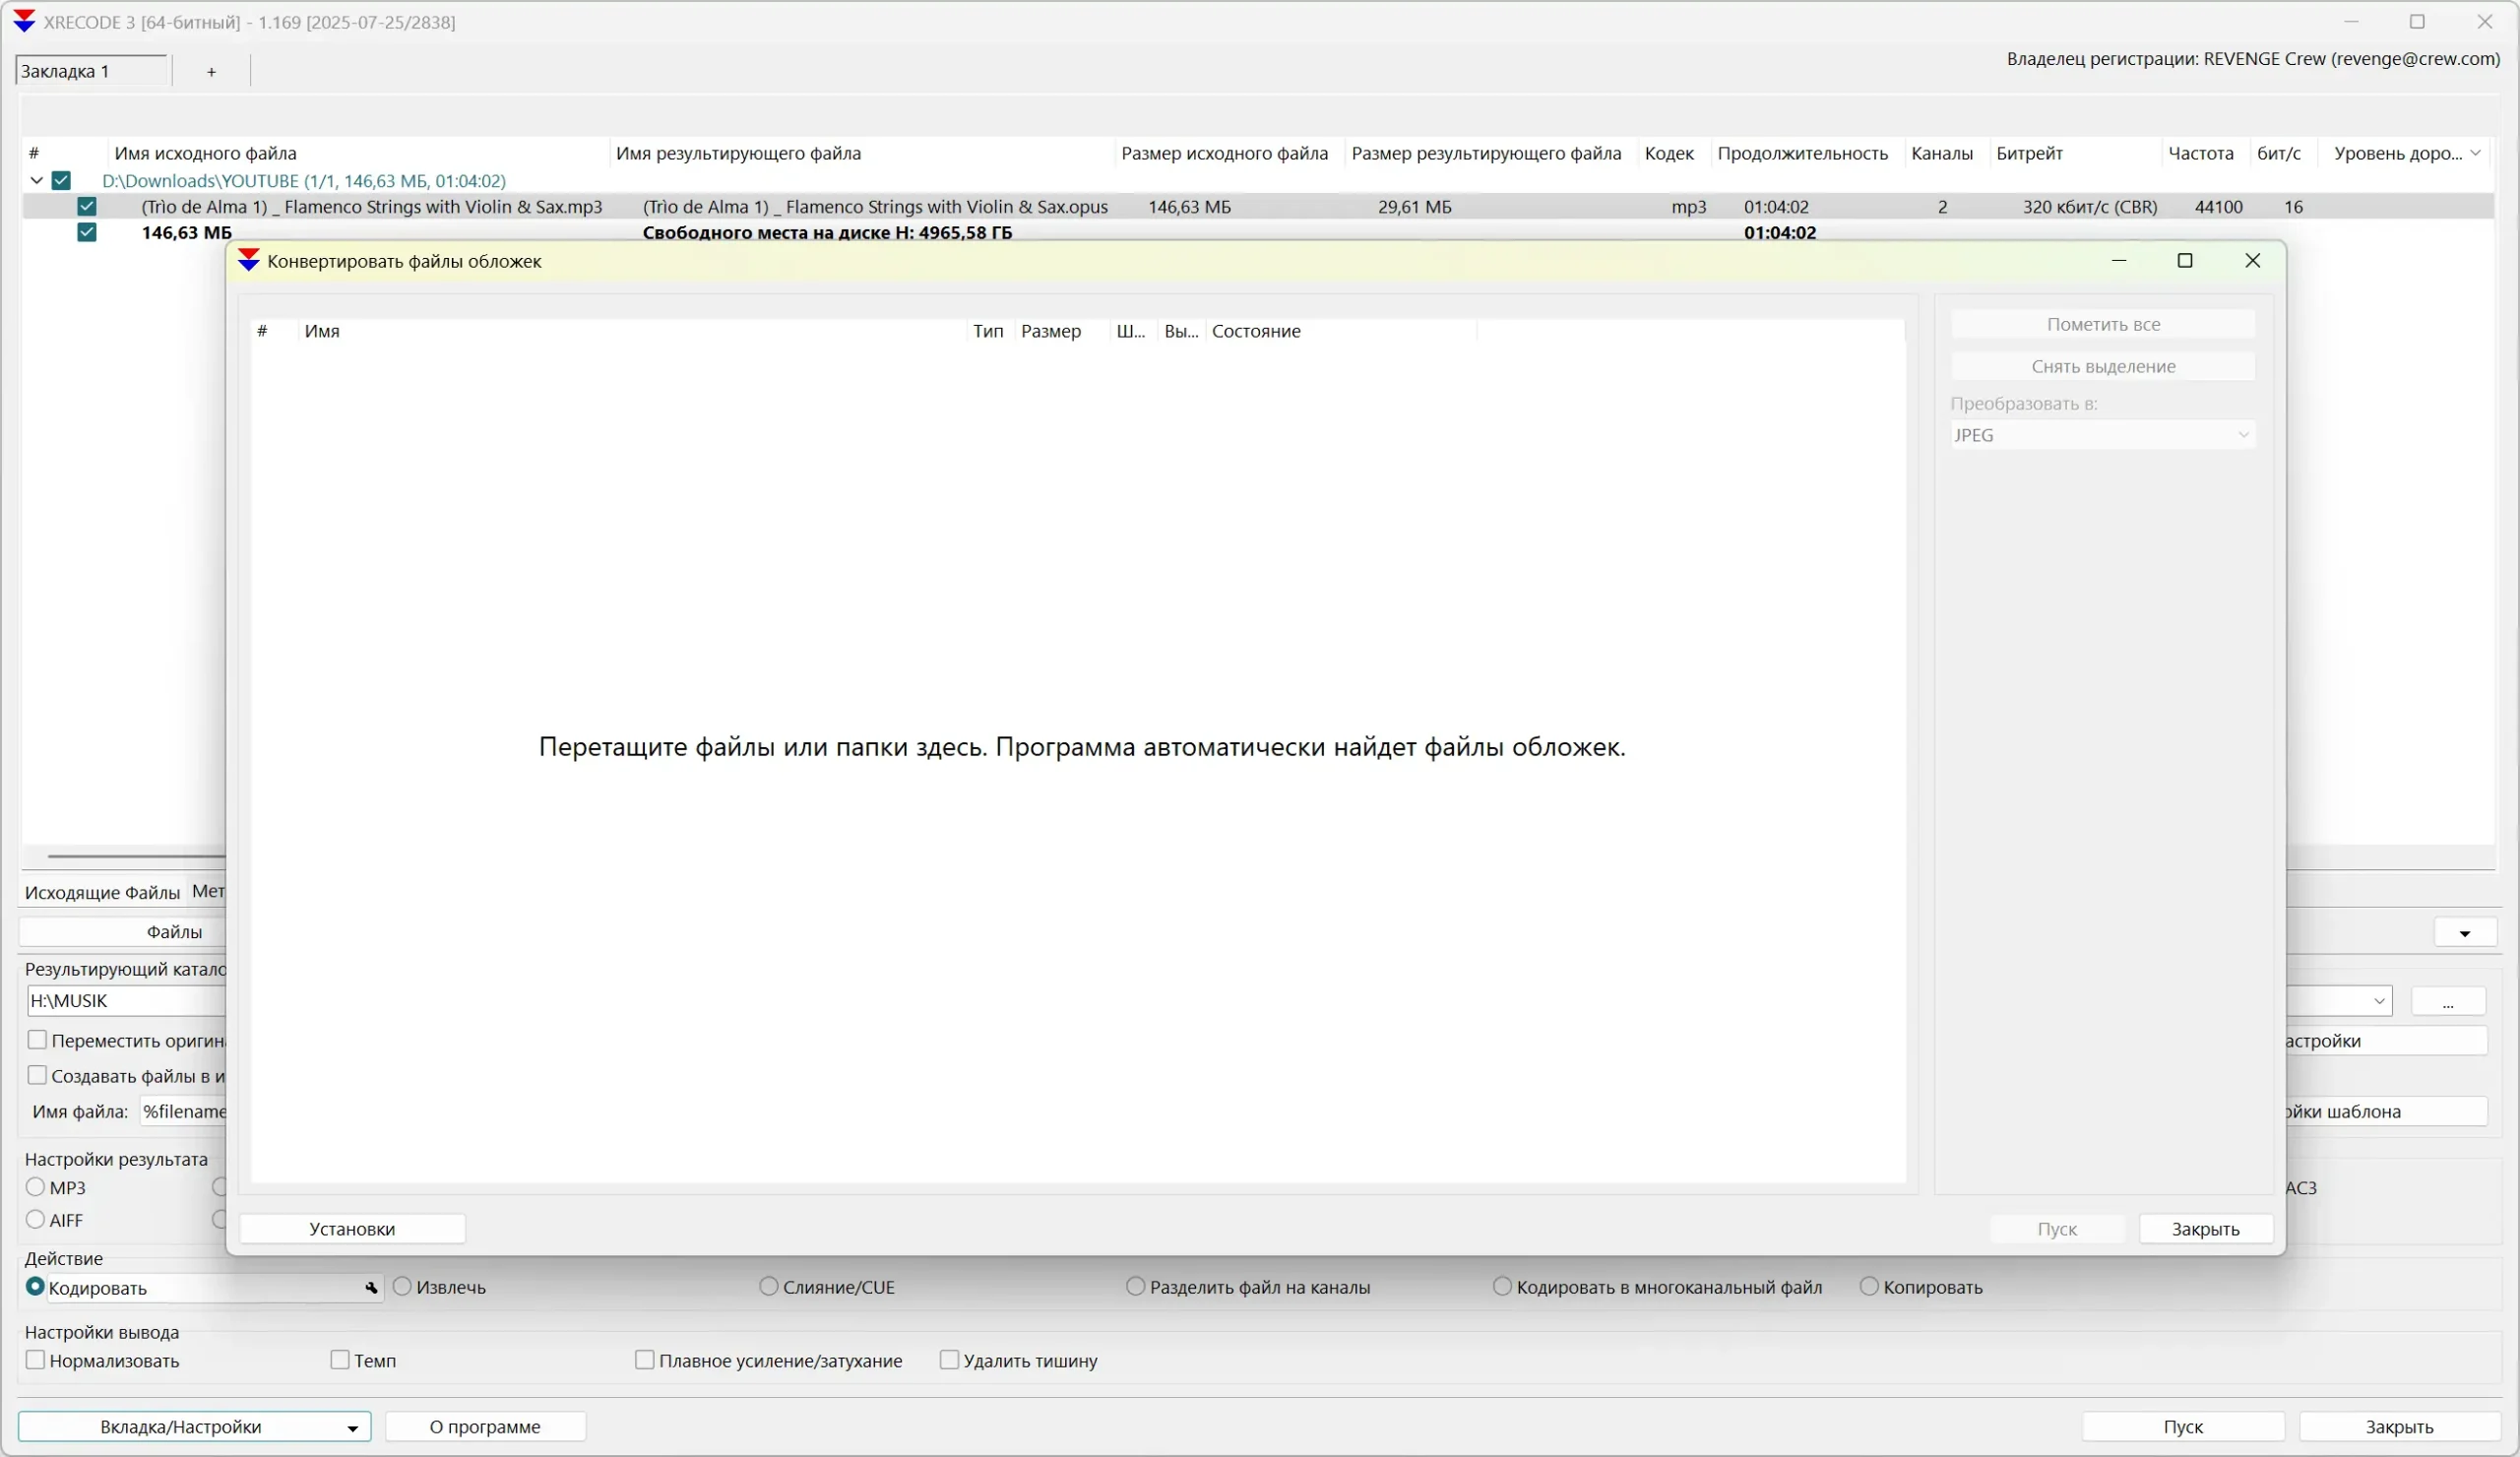This screenshot has height=1457, width=2520.
Task: Click the Установки button in the dialog
Action: pos(352,1229)
